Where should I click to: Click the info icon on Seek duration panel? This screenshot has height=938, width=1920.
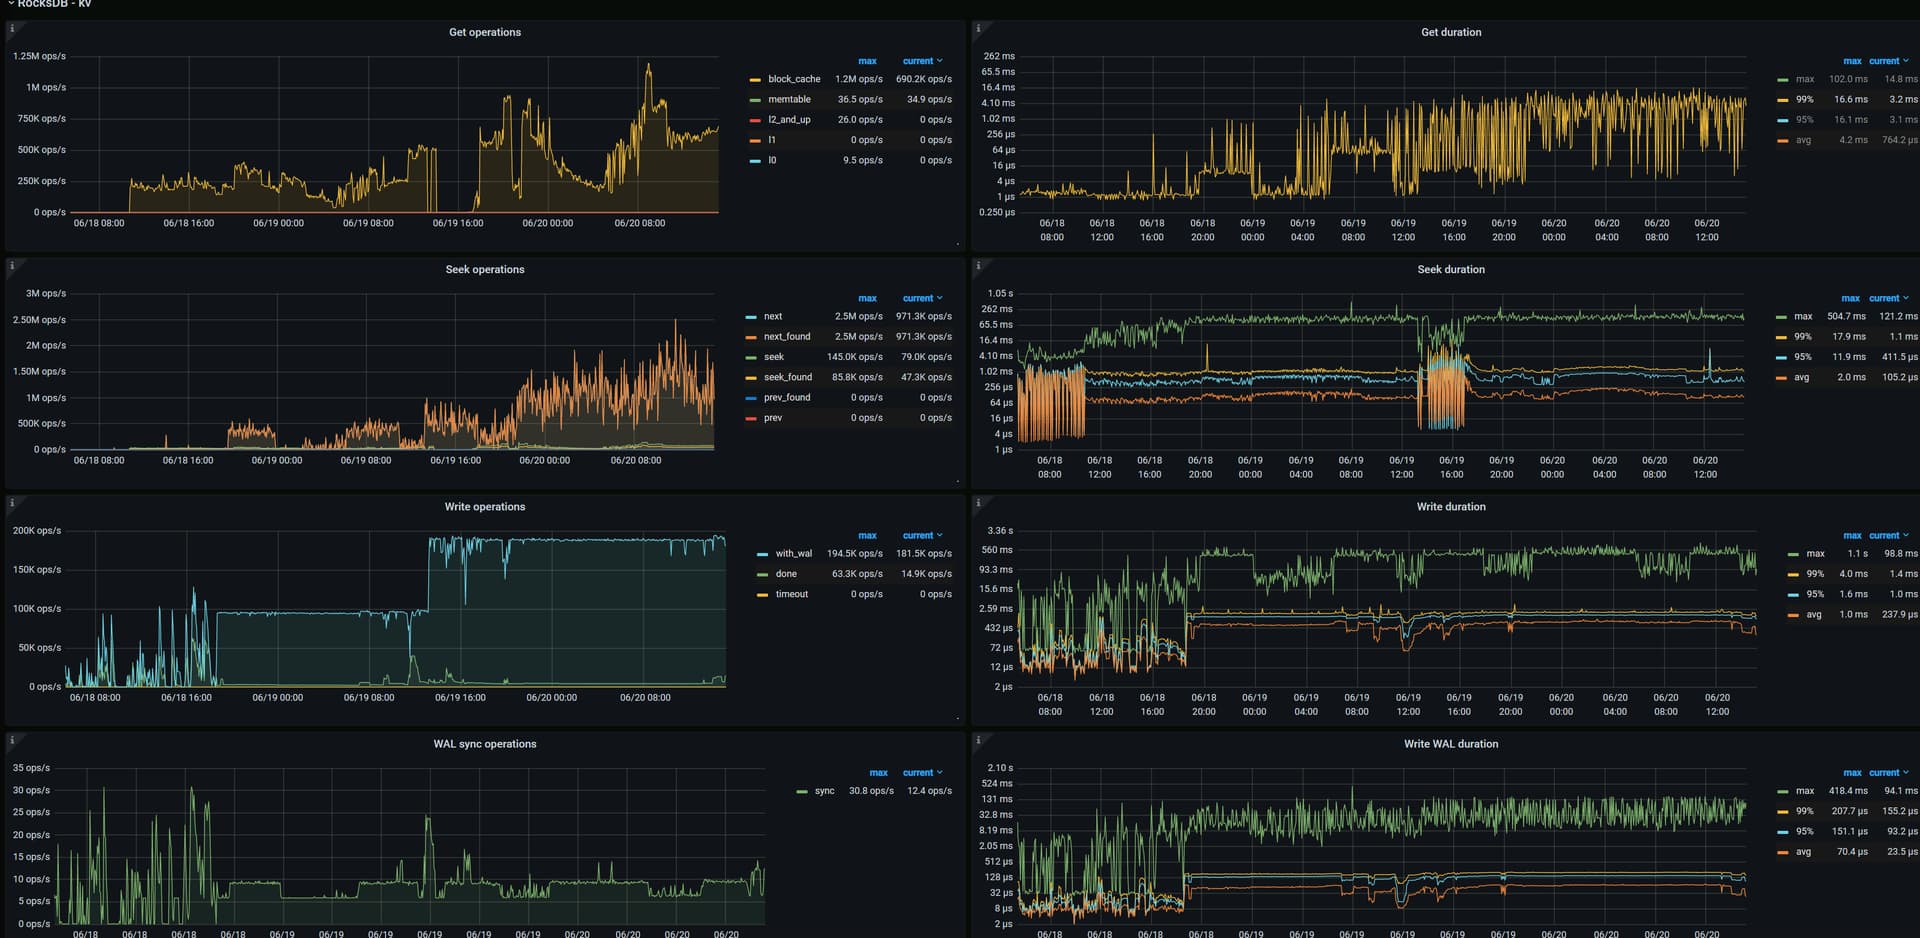[x=978, y=265]
